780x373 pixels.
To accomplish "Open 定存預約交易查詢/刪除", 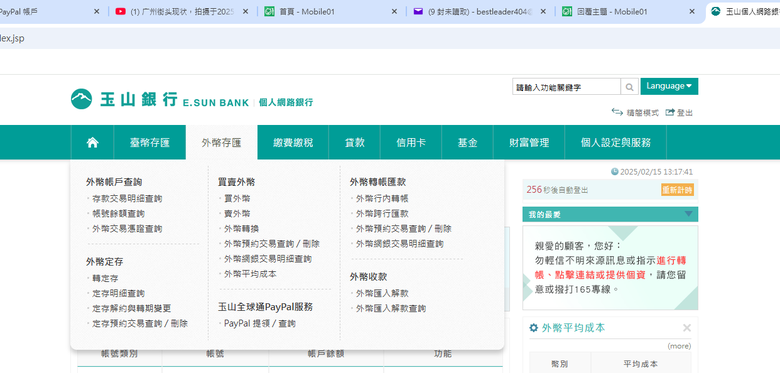I will (x=140, y=323).
